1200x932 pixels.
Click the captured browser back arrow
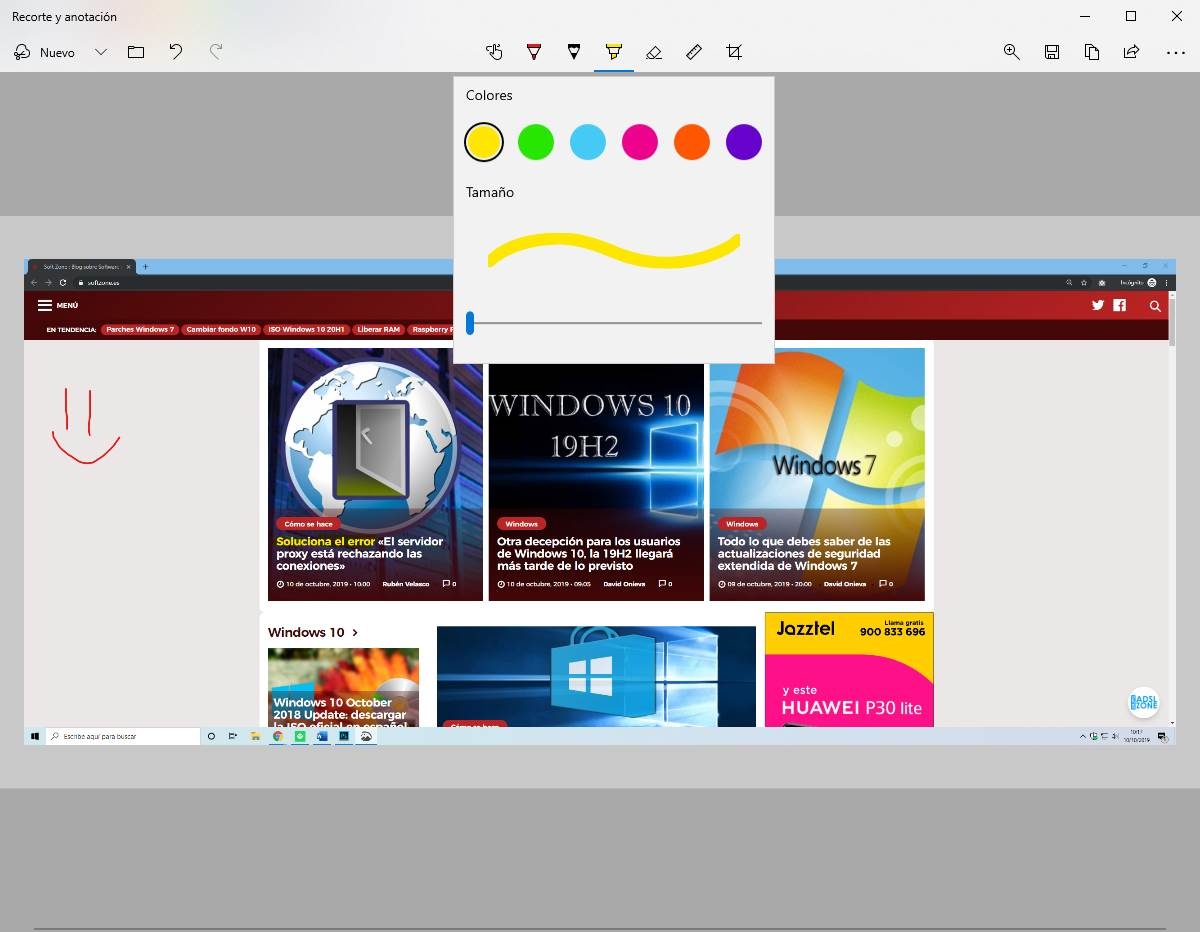point(34,283)
